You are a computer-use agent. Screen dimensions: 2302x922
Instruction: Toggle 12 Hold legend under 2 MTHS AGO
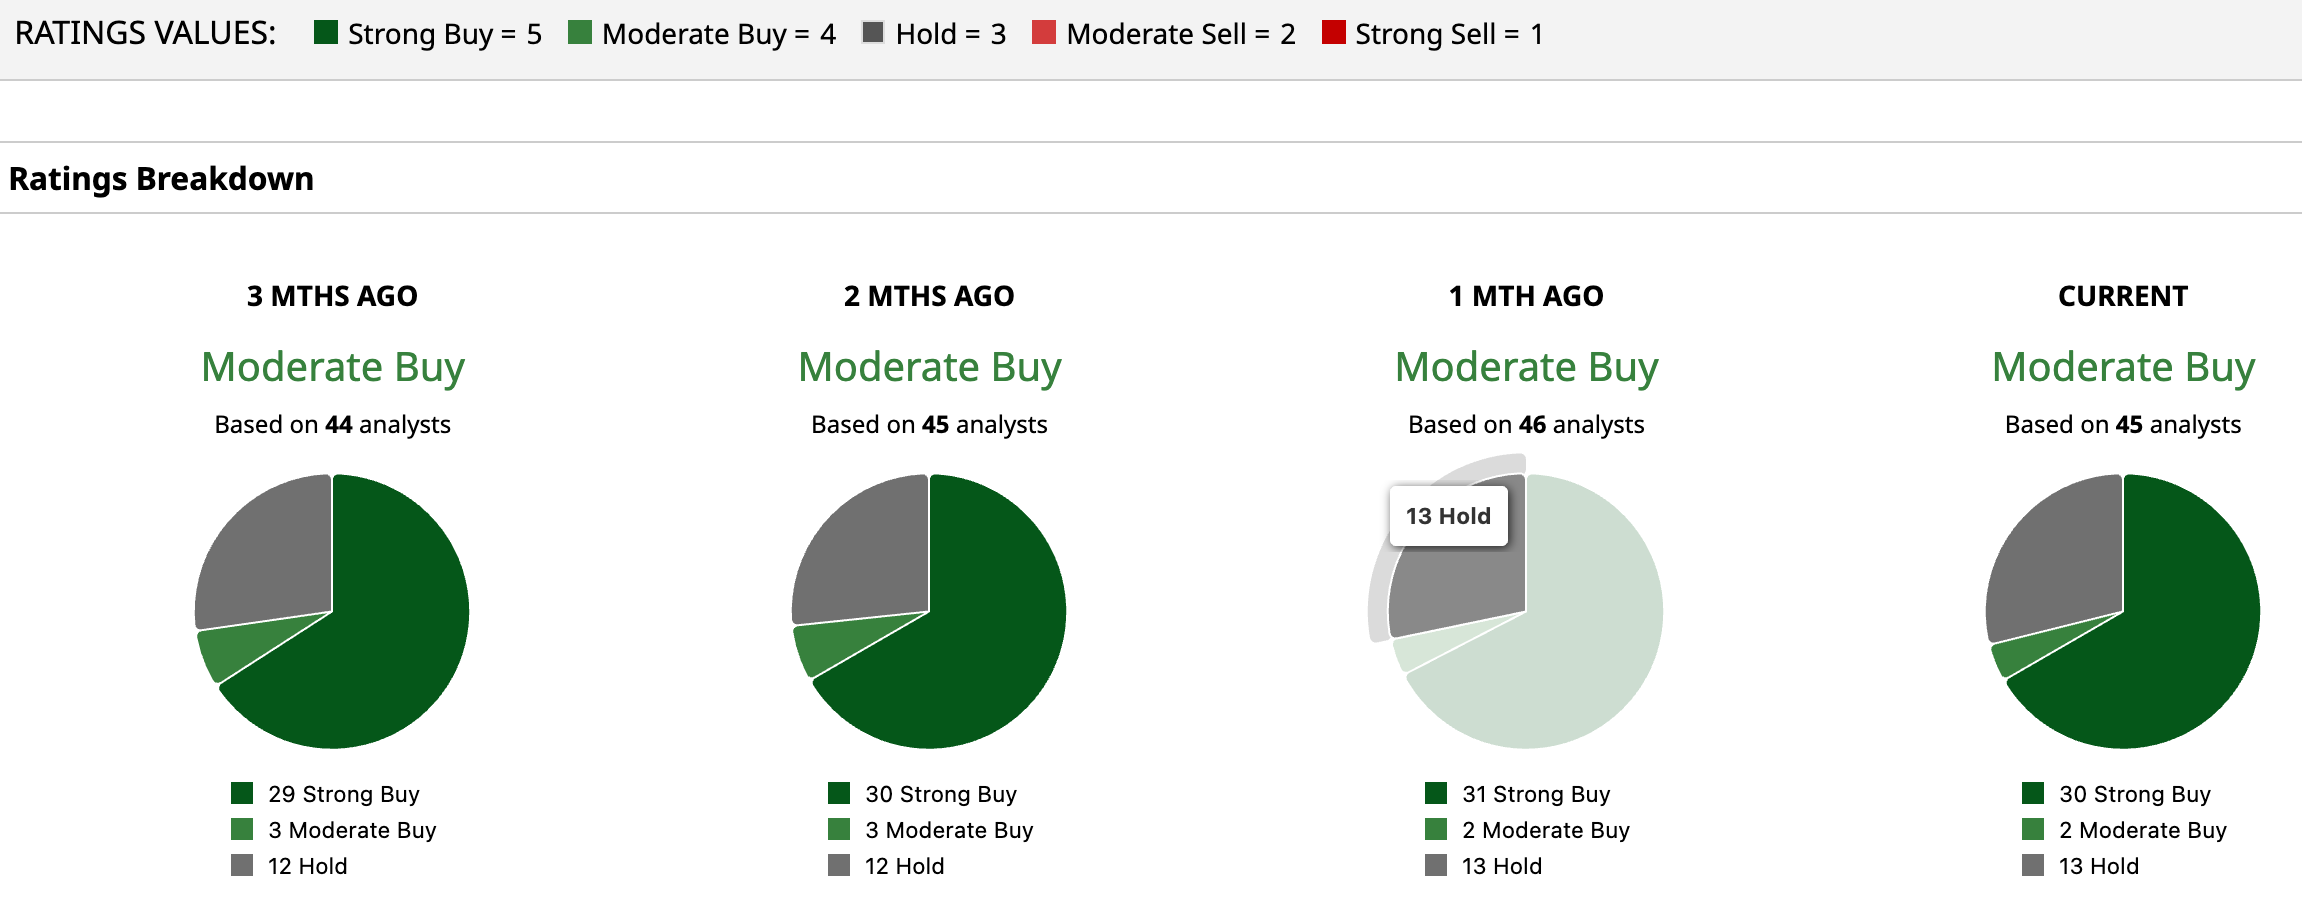[904, 866]
